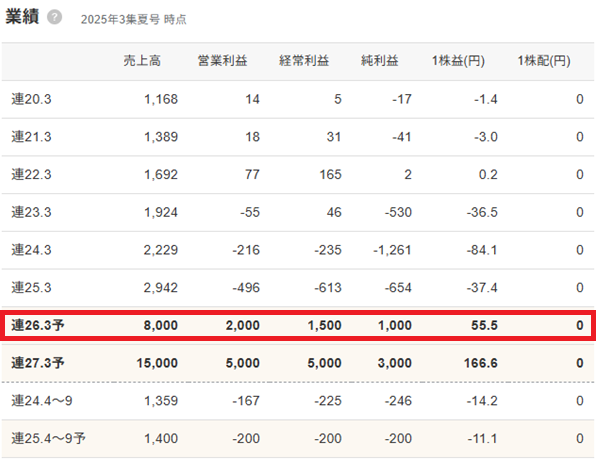Click the 1株益(円) column header
Screen dimensions: 597x459
(458, 61)
